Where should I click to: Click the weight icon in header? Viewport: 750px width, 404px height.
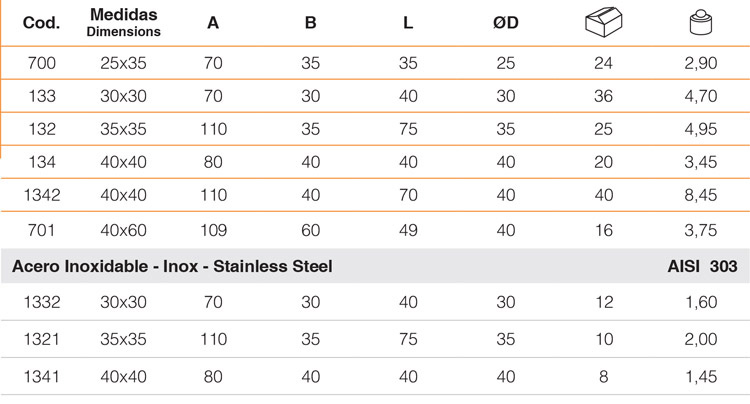[x=701, y=22]
